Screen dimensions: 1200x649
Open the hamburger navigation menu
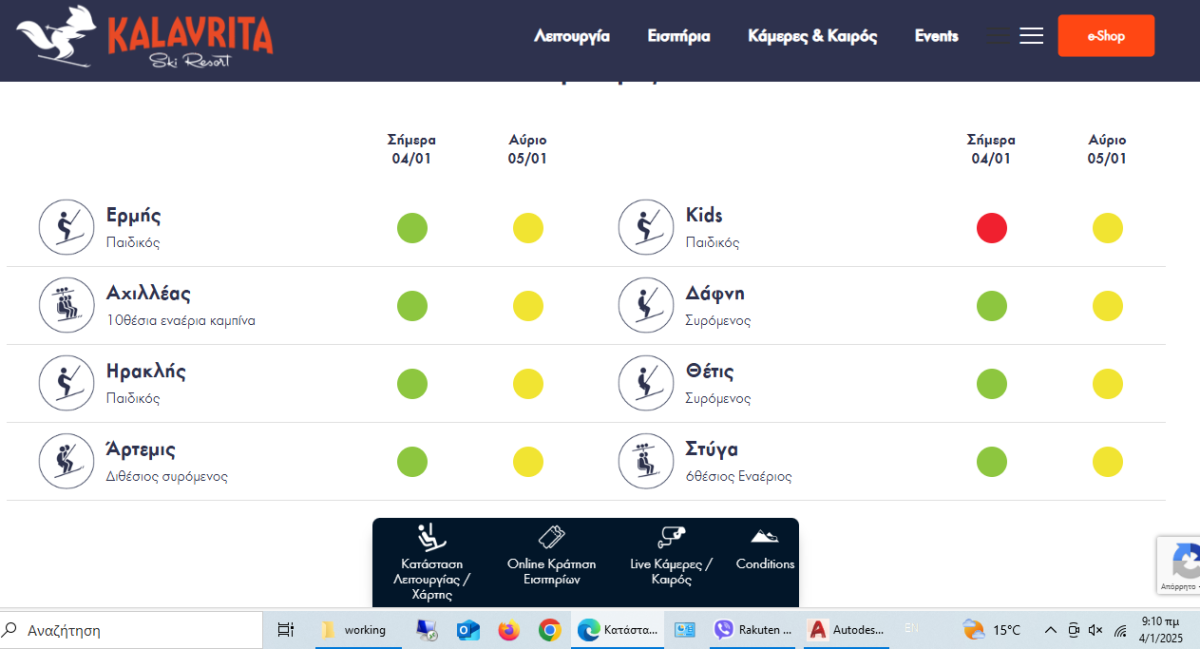(1031, 36)
